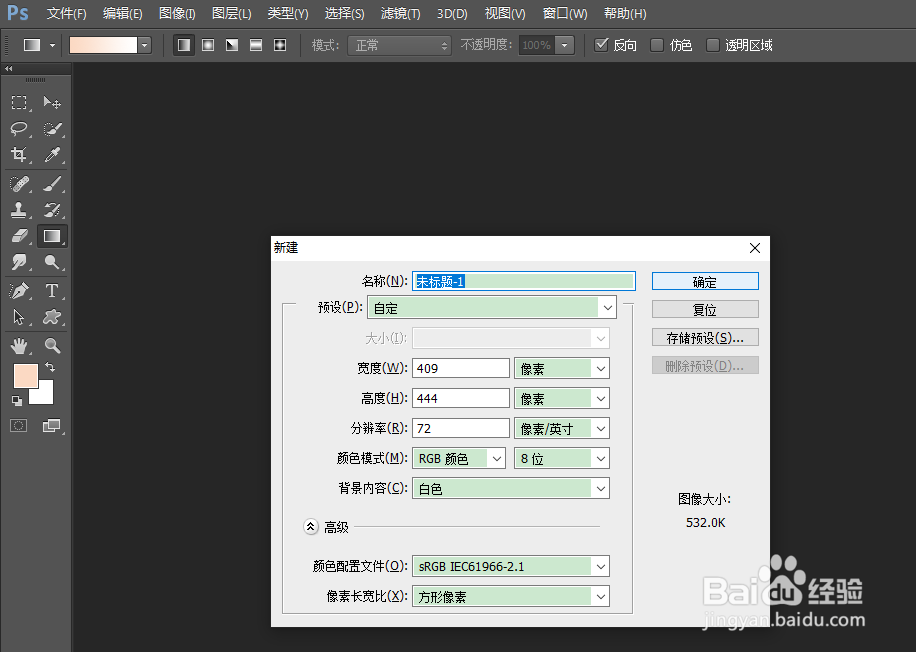The height and width of the screenshot is (652, 916).
Task: Select the Quick Selection tool
Action: [52, 129]
